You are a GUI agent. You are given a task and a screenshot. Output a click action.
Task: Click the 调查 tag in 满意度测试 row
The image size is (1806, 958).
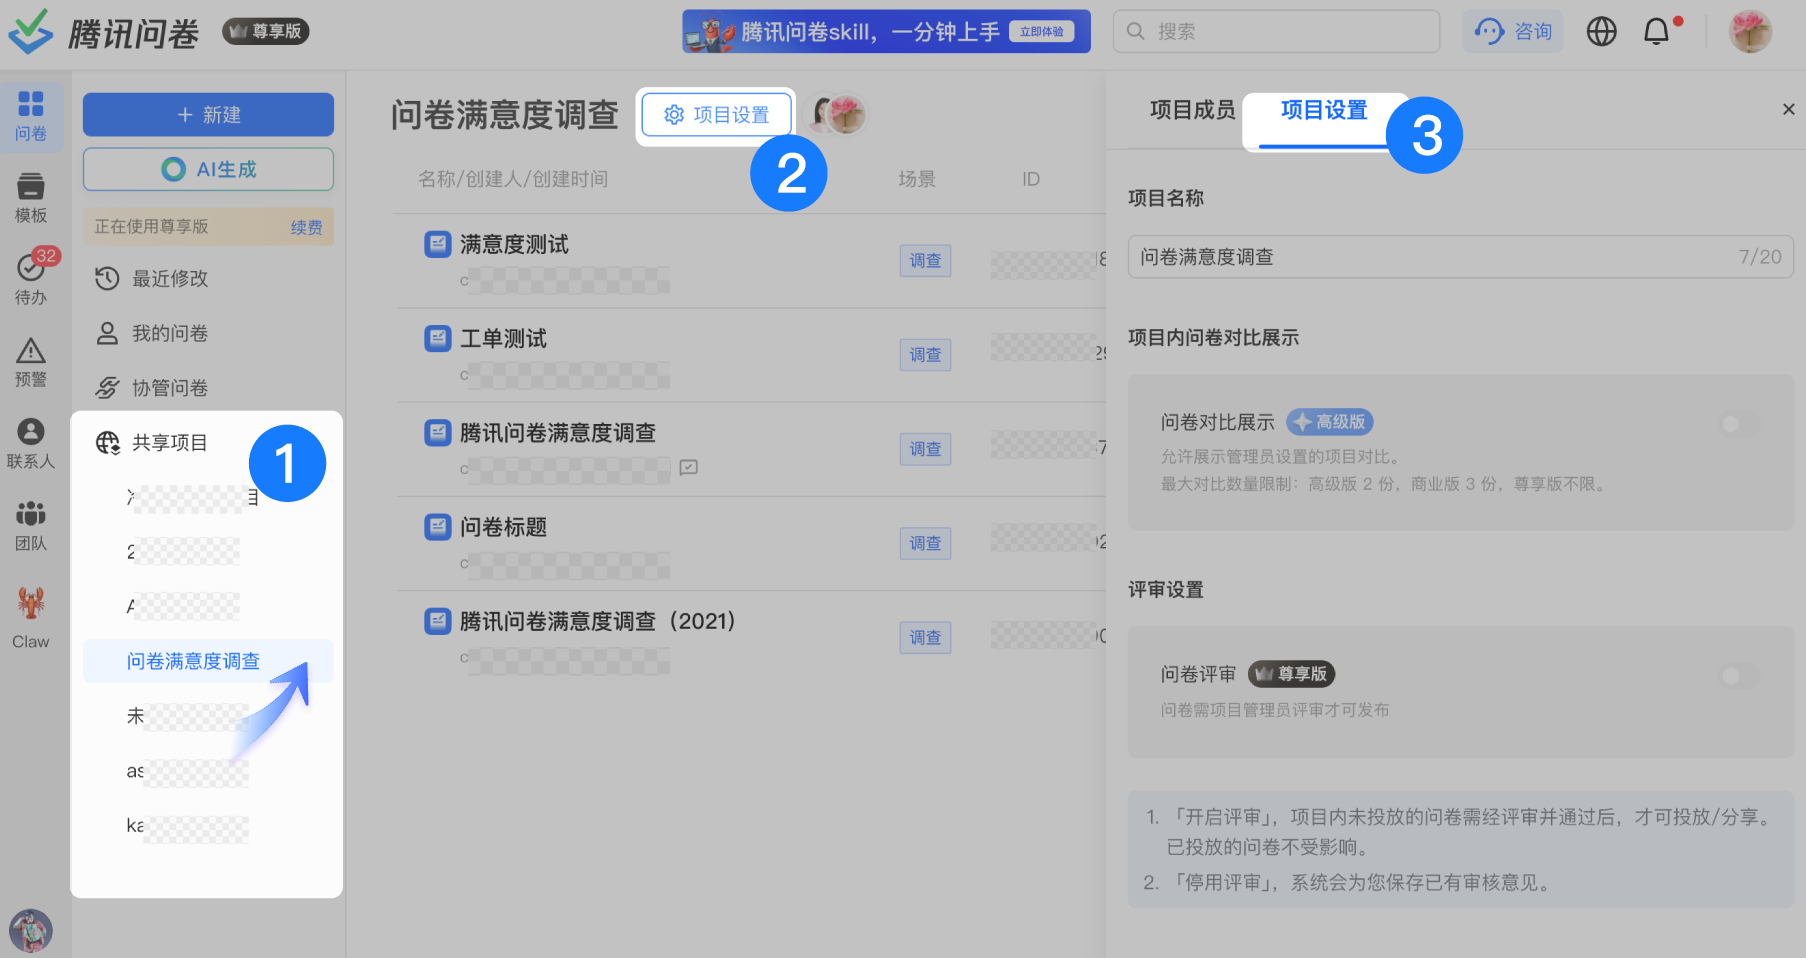pos(925,261)
